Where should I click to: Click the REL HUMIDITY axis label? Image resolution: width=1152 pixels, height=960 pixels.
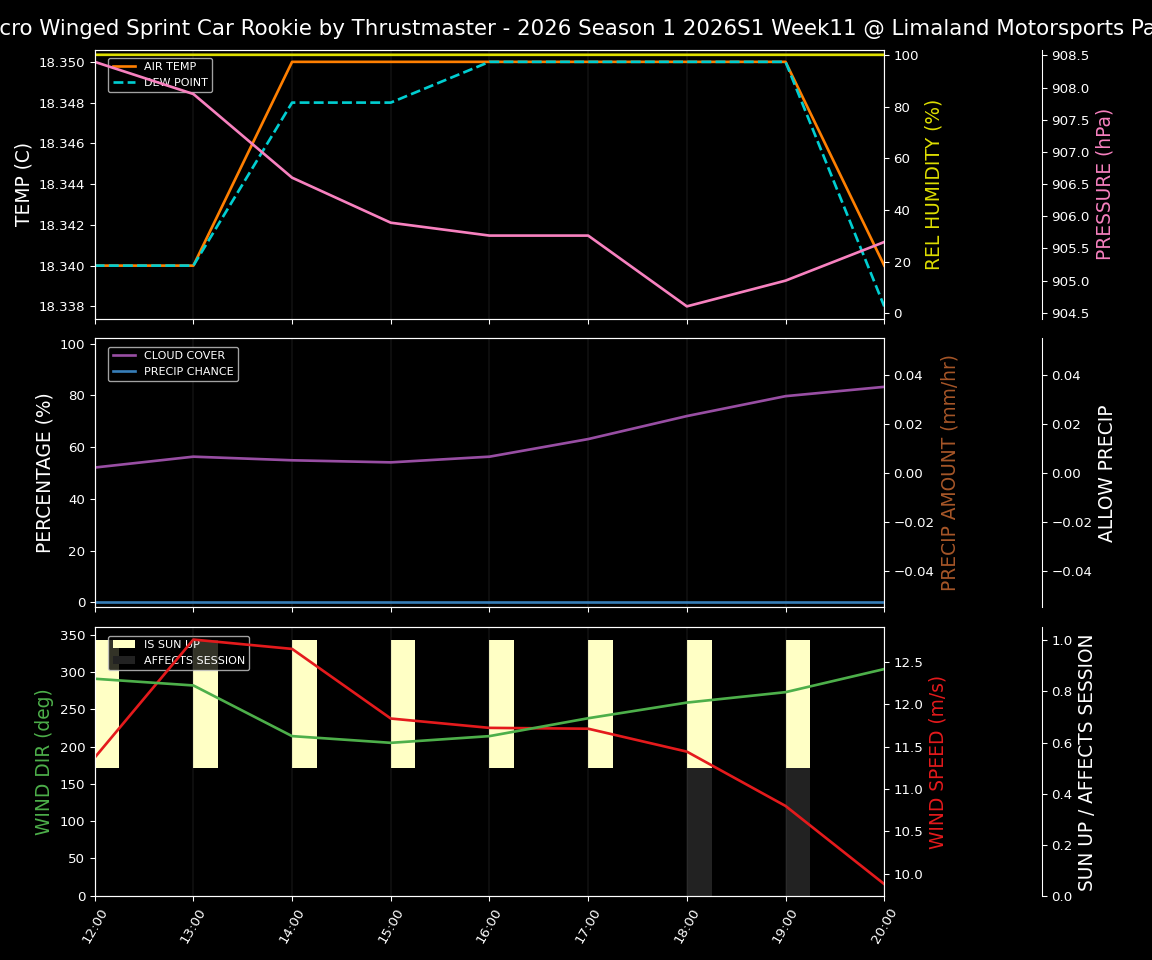930,187
